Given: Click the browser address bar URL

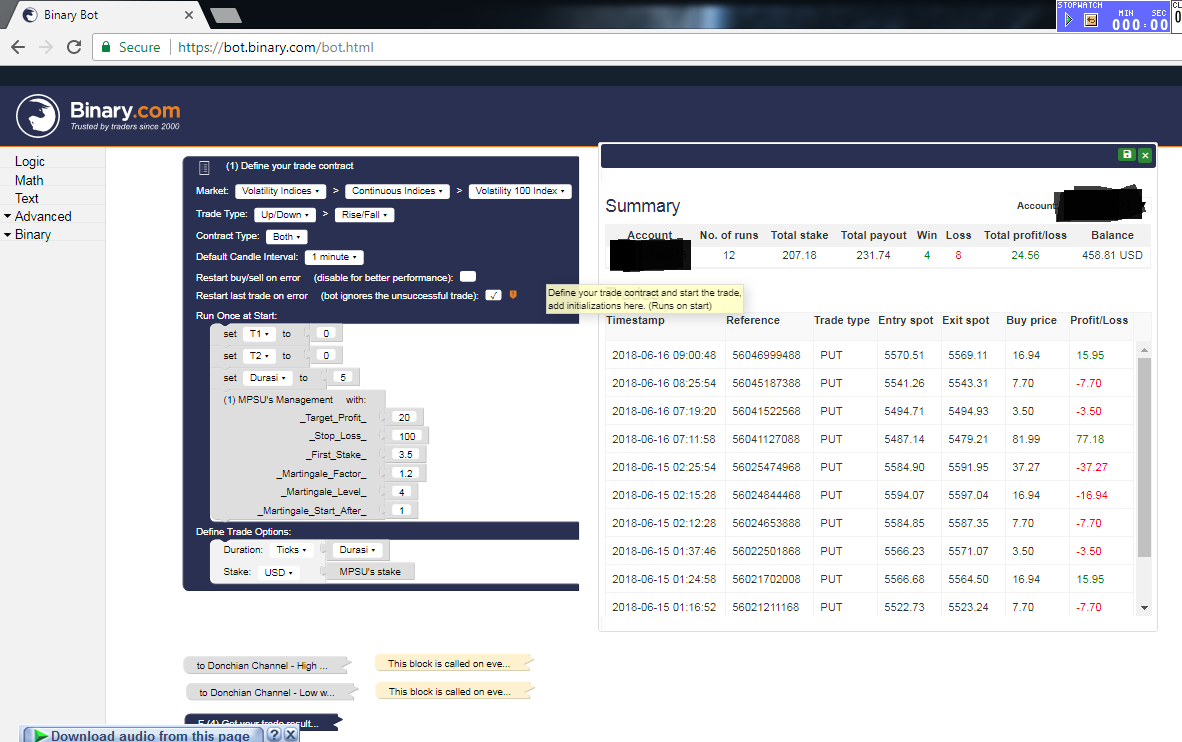Looking at the screenshot, I should [x=276, y=48].
